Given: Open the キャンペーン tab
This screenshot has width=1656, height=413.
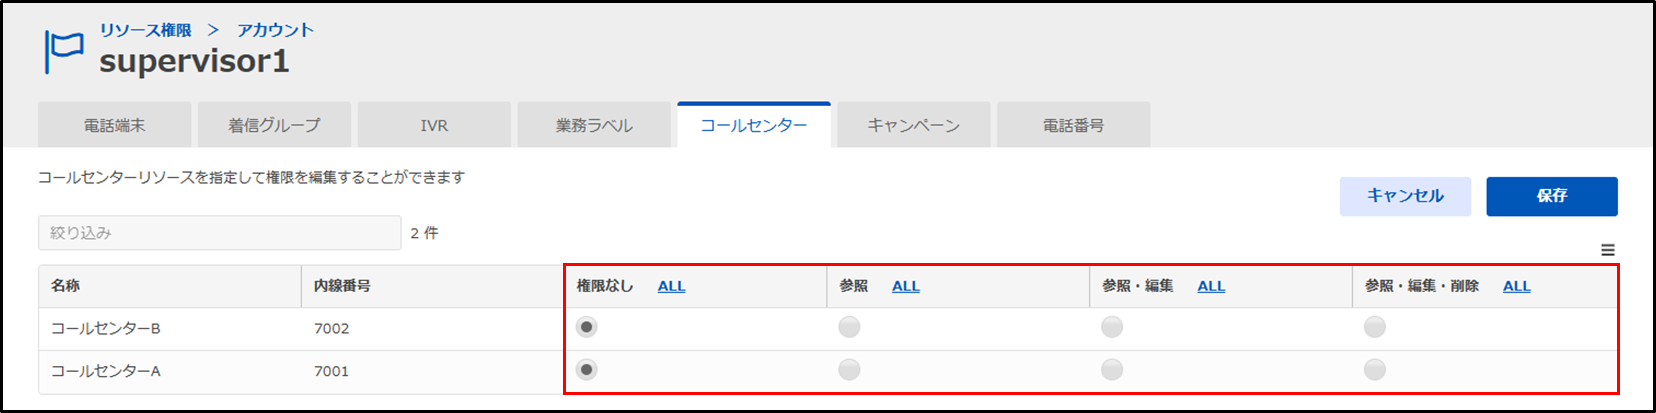Looking at the screenshot, I should [x=914, y=125].
